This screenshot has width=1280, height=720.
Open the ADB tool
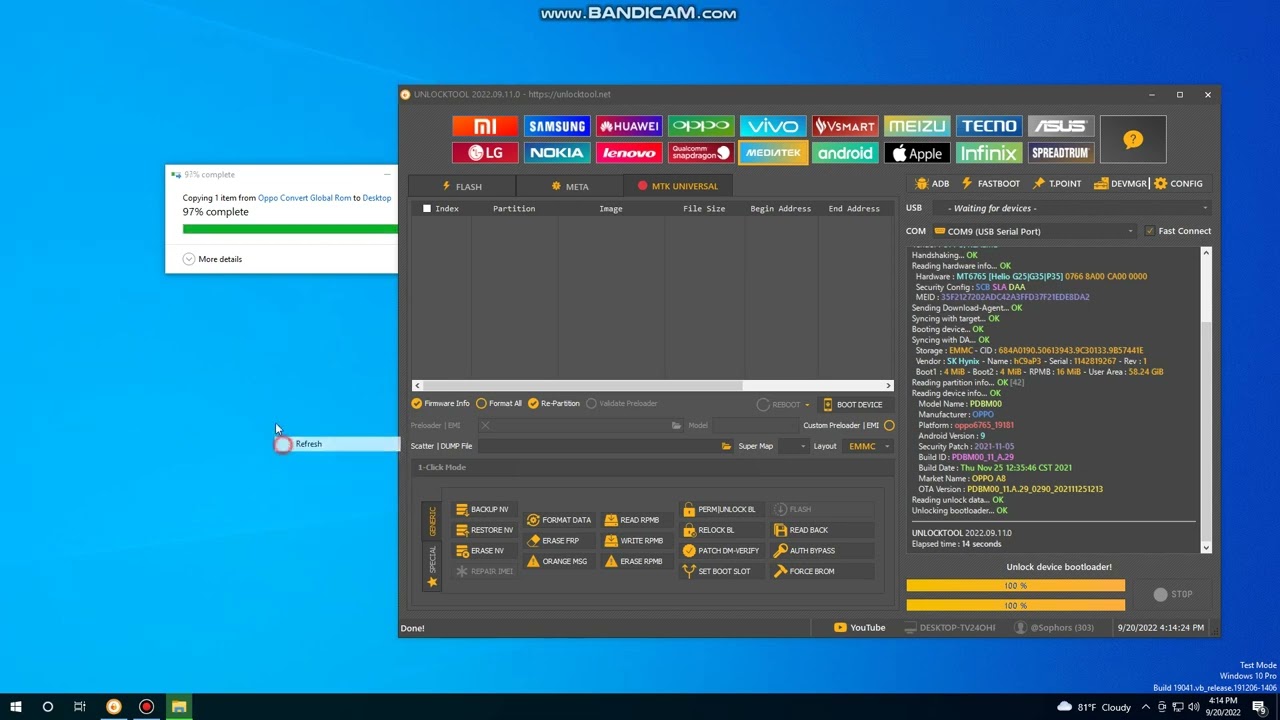click(933, 184)
